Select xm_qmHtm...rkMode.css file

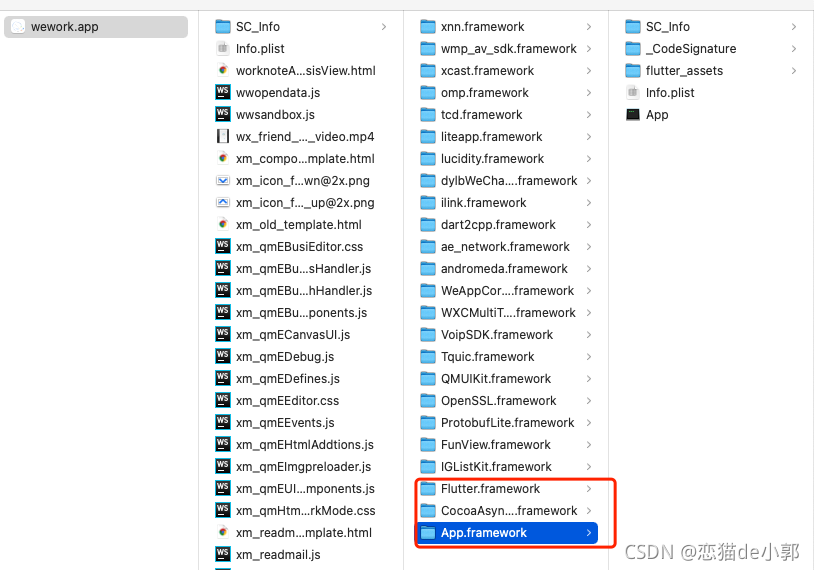(x=301, y=510)
